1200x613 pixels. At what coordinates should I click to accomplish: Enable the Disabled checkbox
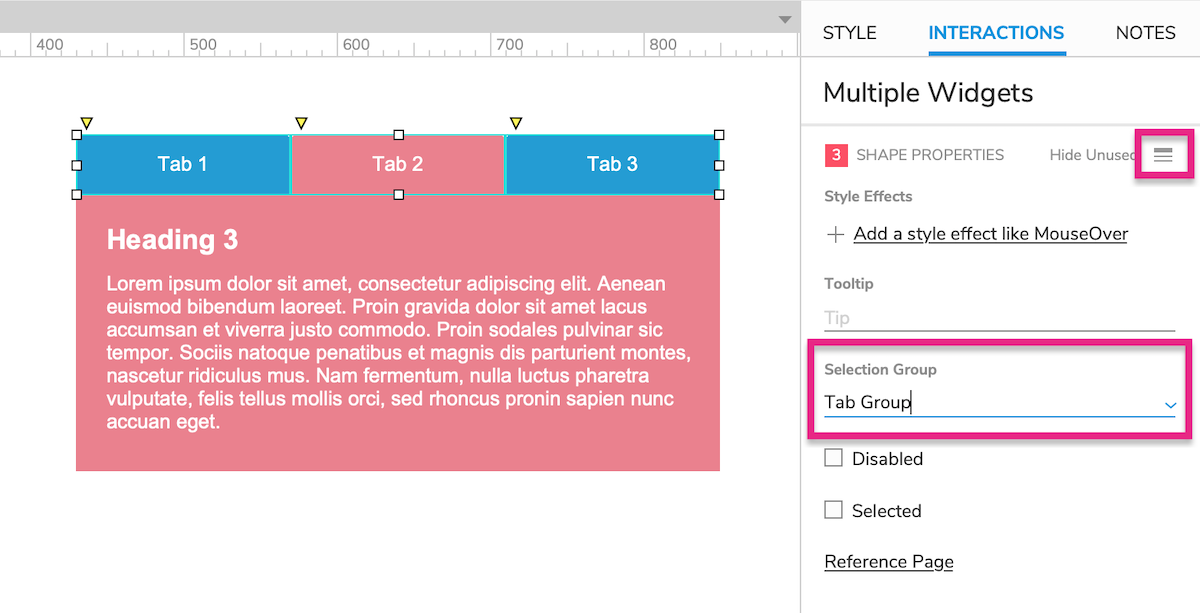pos(833,458)
